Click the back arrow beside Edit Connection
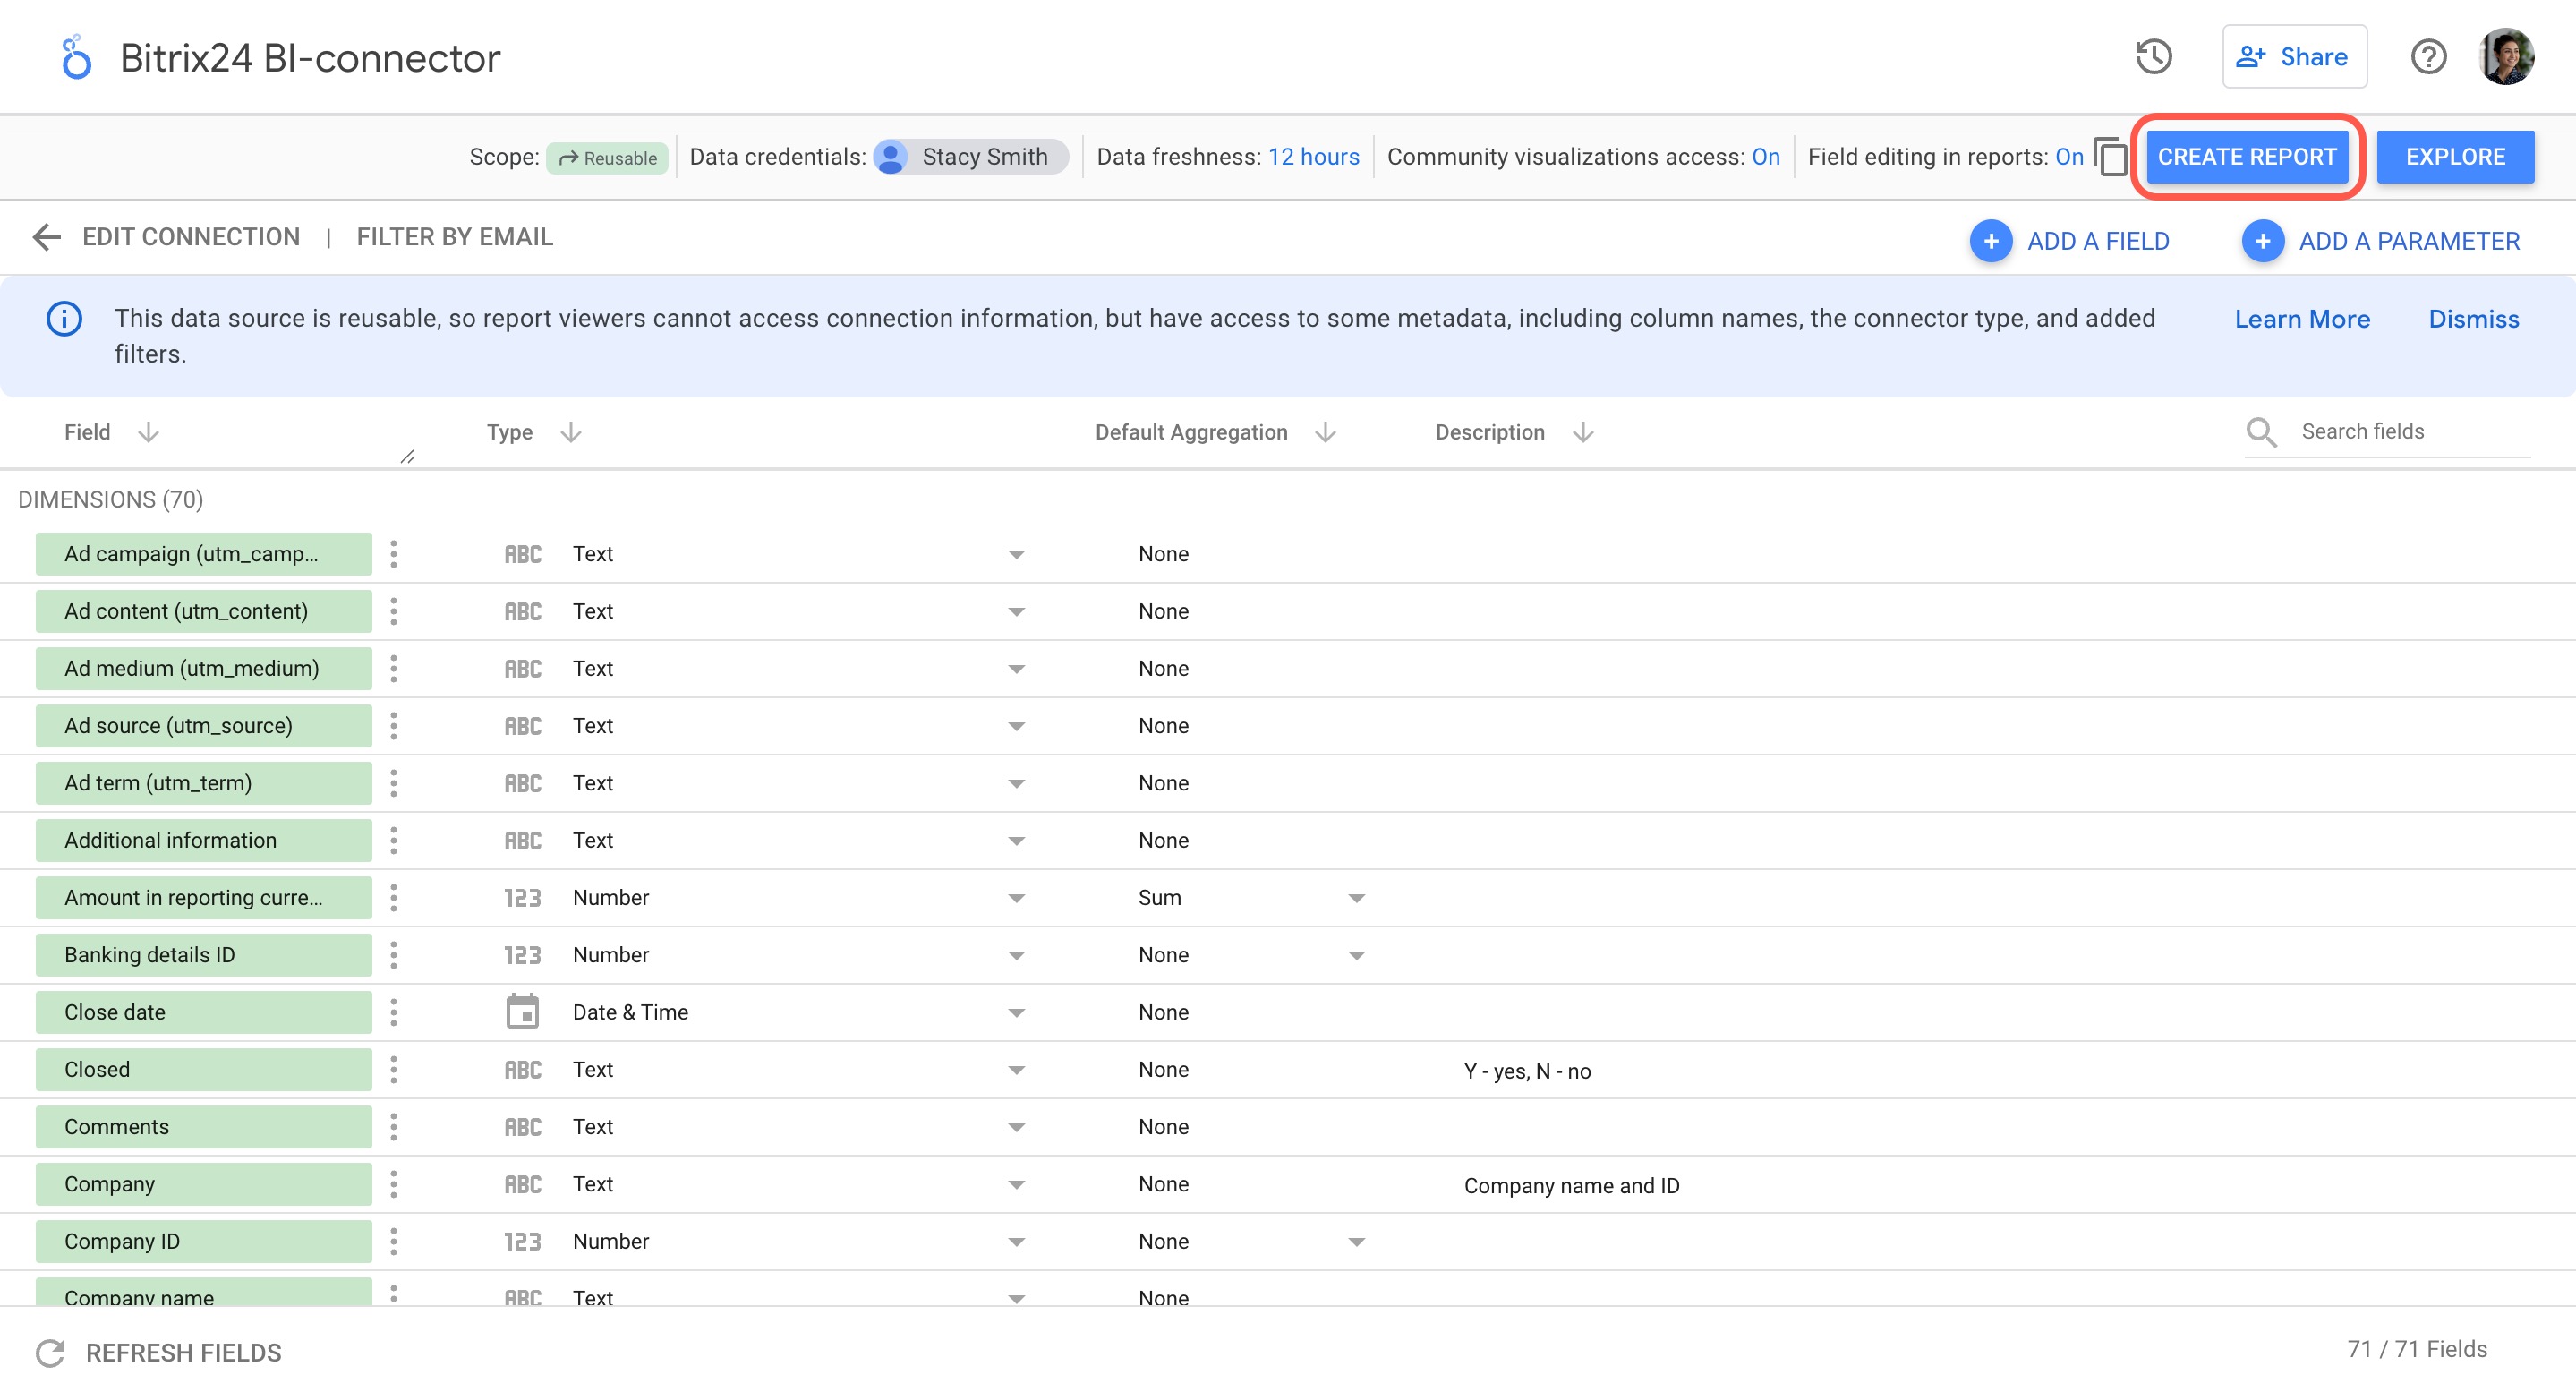 (46, 237)
